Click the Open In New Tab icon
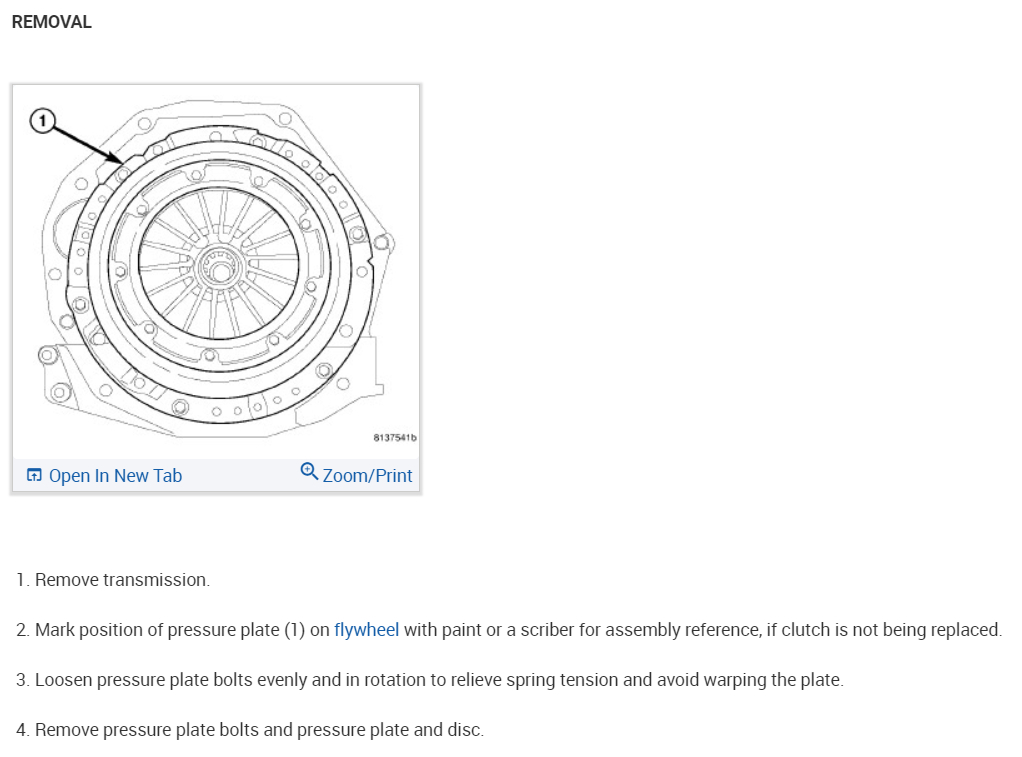 pos(34,476)
